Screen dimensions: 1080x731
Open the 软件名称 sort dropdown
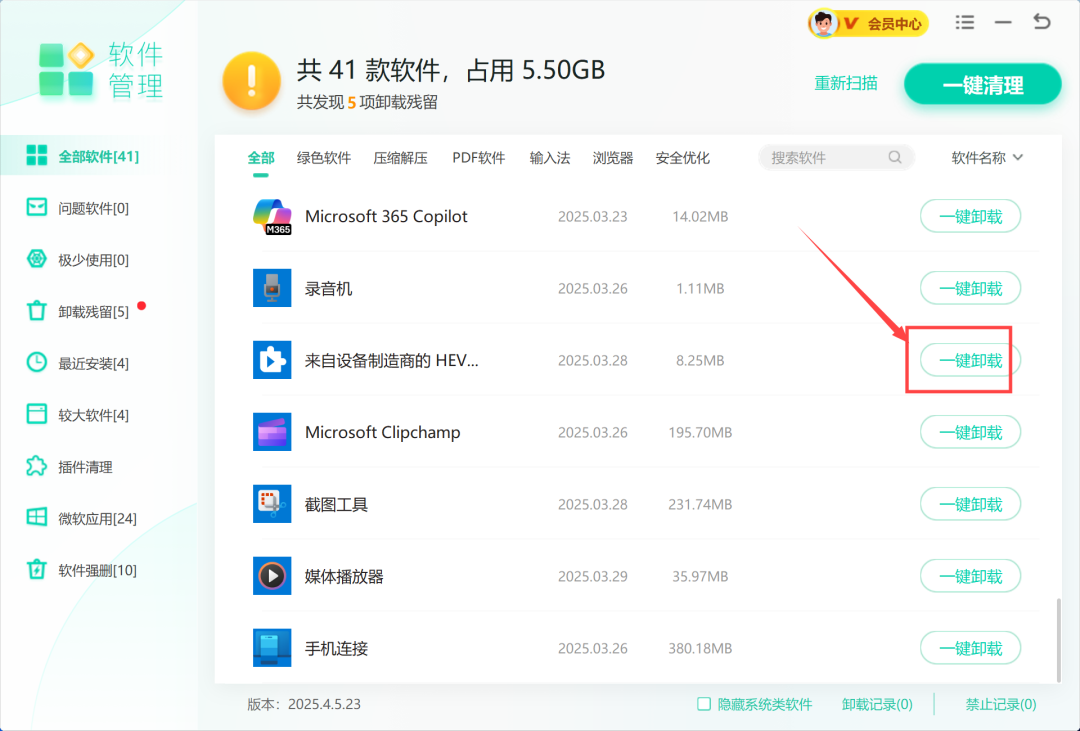(x=987, y=158)
